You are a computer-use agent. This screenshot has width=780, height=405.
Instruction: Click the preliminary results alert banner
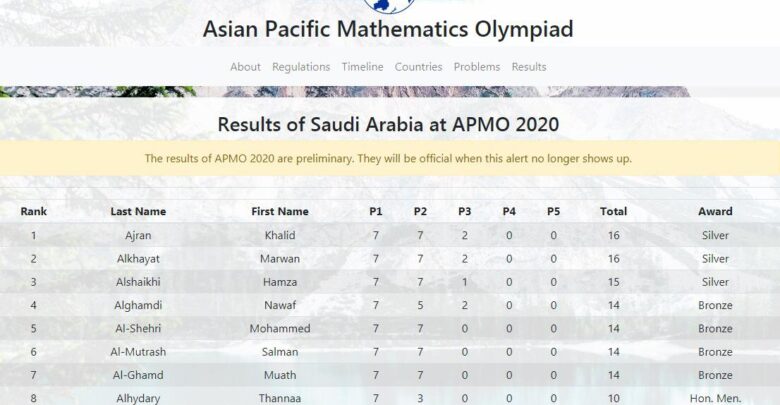[390, 158]
